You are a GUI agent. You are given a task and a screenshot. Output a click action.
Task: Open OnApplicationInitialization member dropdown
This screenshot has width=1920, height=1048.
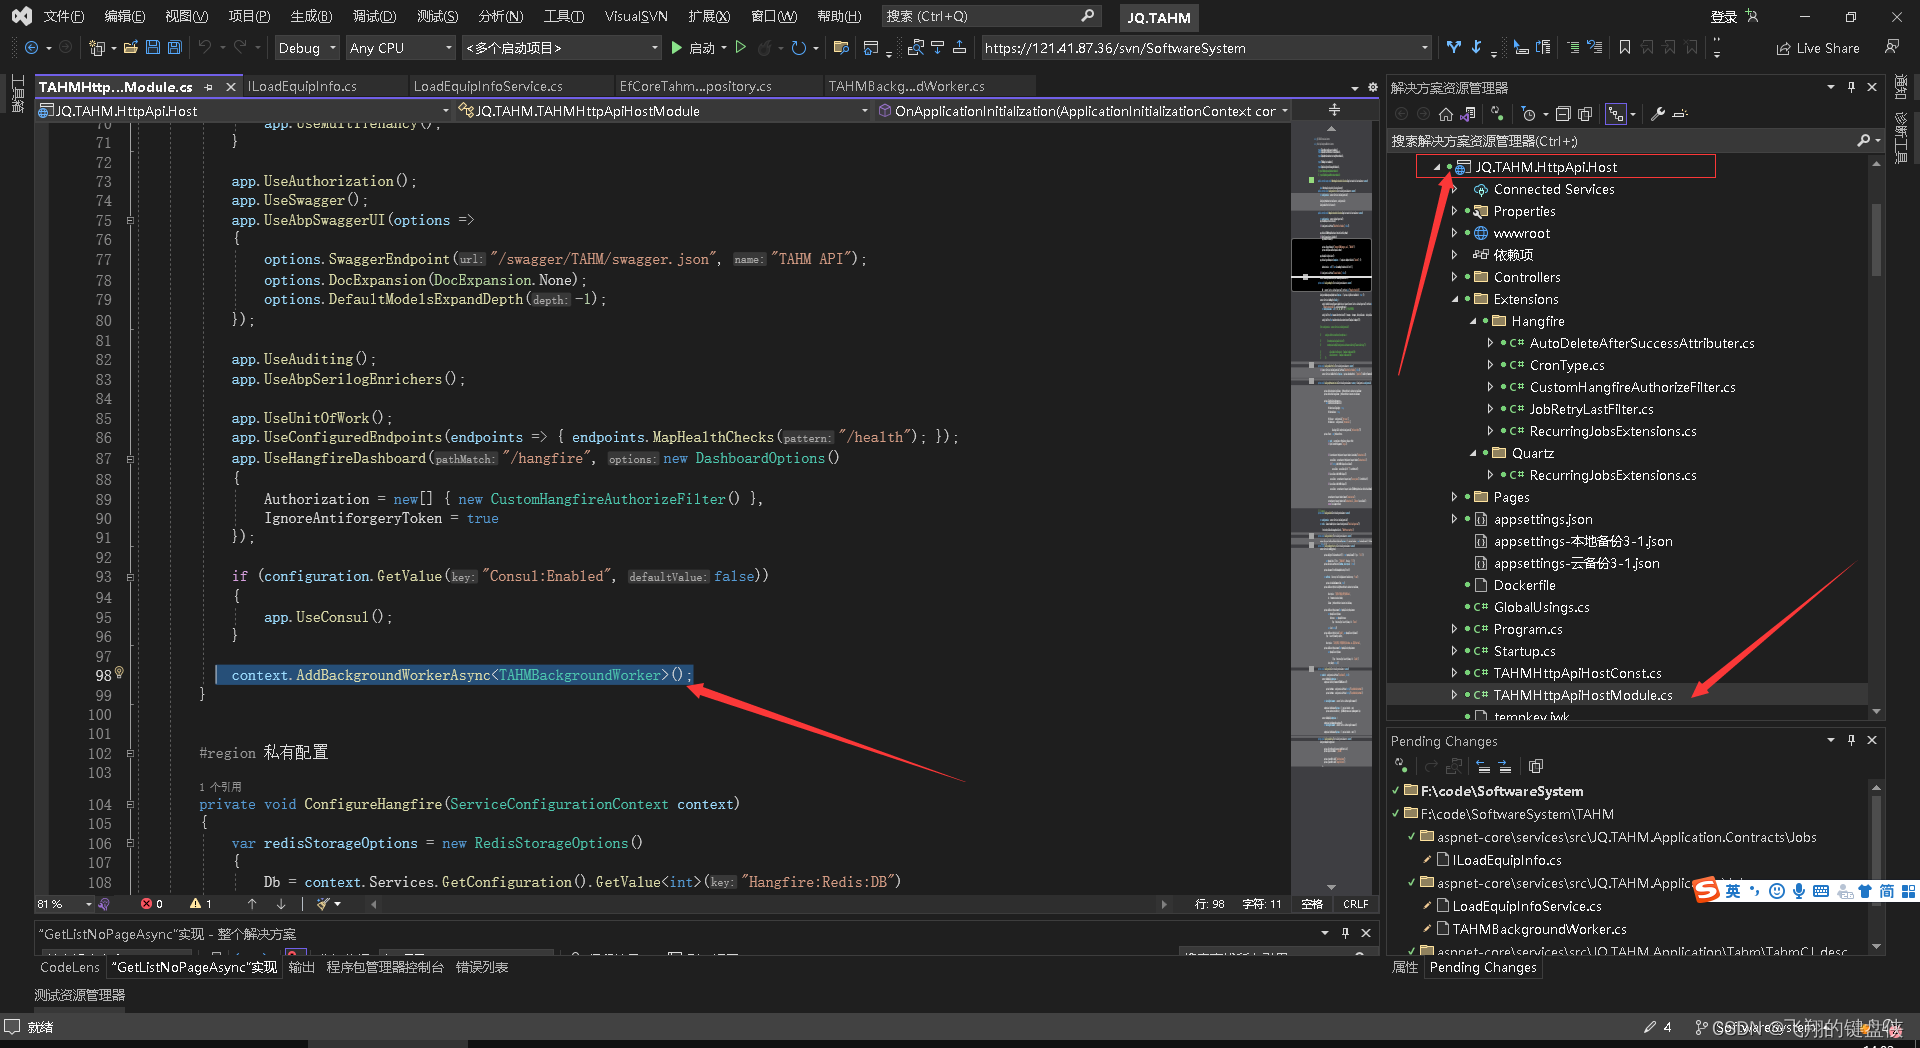(x=1084, y=111)
